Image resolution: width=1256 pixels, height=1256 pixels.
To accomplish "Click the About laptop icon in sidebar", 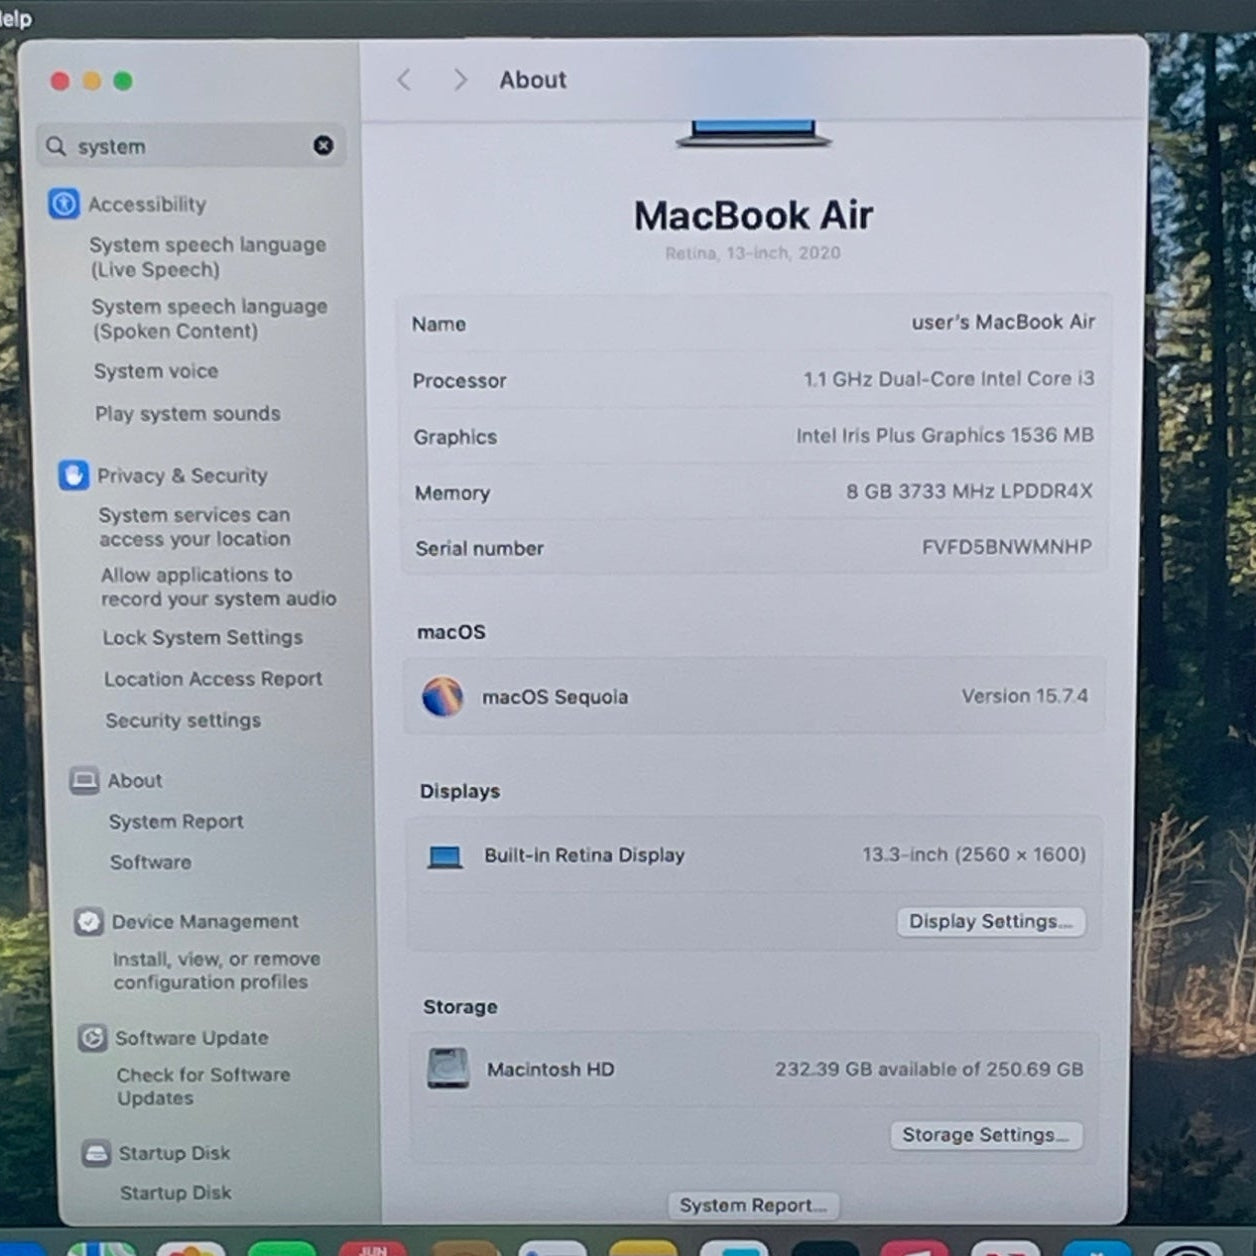I will (x=84, y=780).
